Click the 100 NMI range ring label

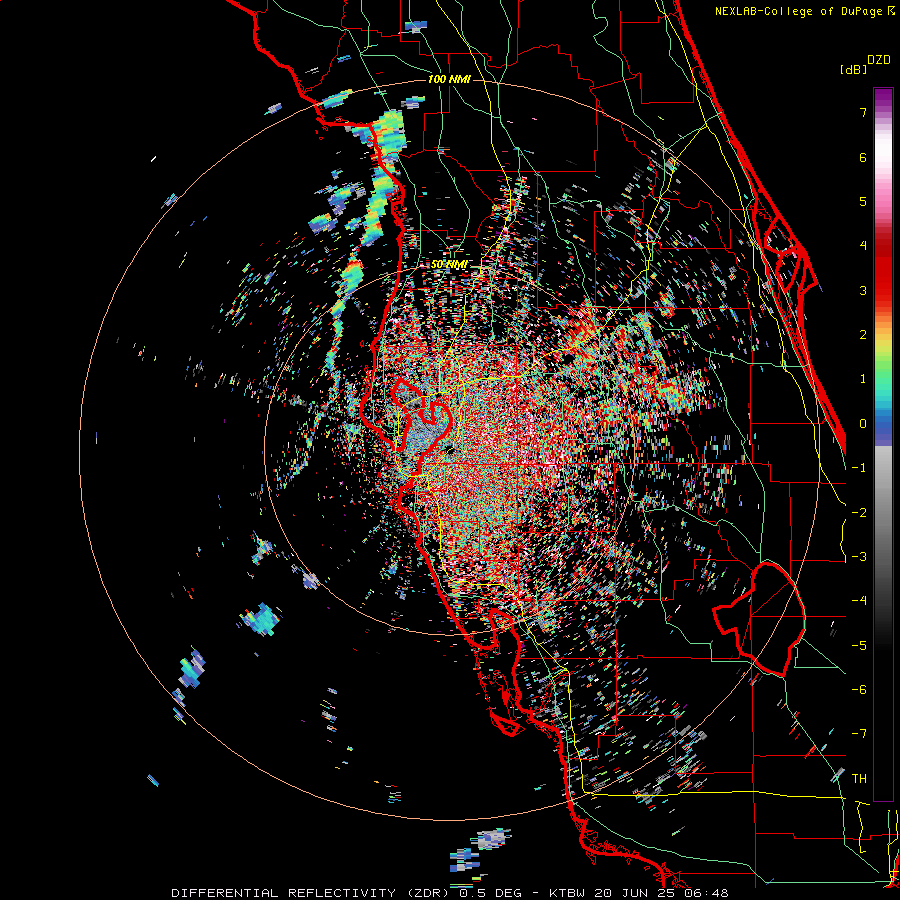point(449,79)
